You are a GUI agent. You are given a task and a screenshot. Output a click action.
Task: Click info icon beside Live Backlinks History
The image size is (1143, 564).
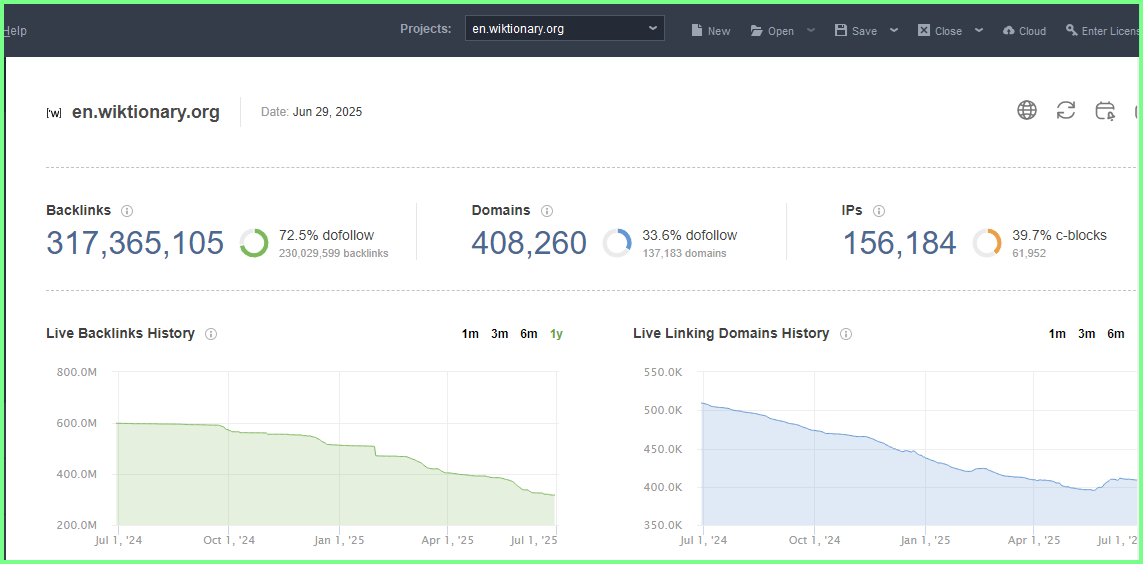click(x=211, y=334)
